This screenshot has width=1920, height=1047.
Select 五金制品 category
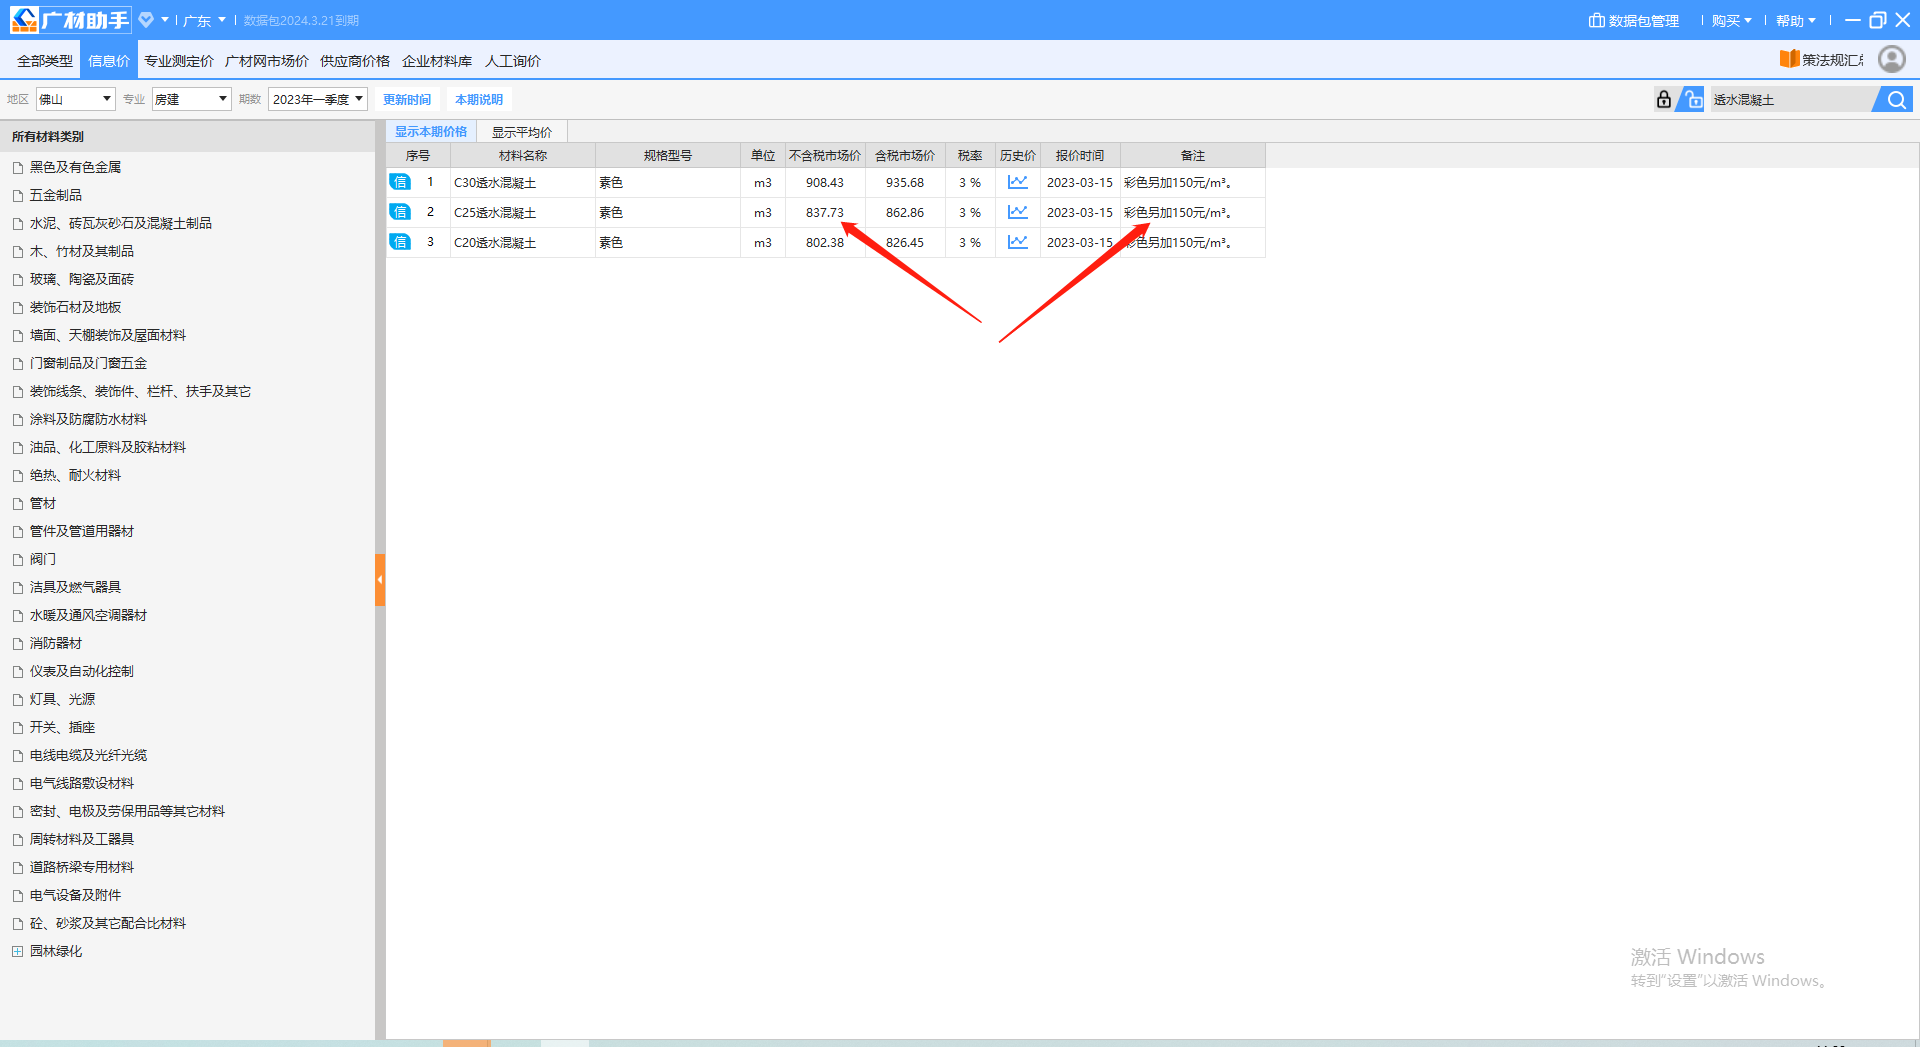56,195
